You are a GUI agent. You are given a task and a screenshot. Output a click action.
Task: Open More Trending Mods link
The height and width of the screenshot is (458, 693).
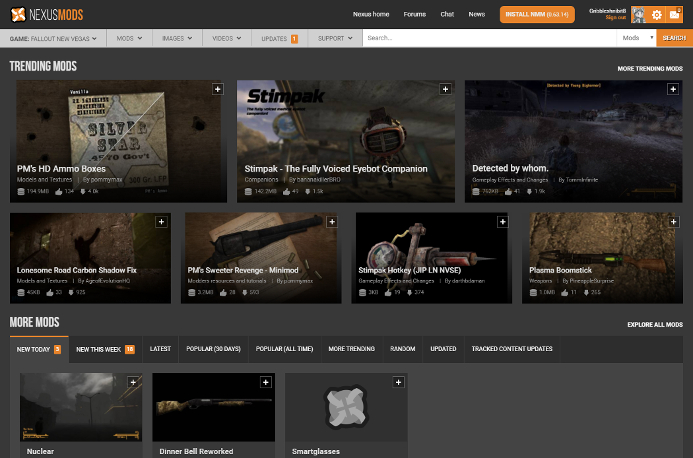pos(650,69)
